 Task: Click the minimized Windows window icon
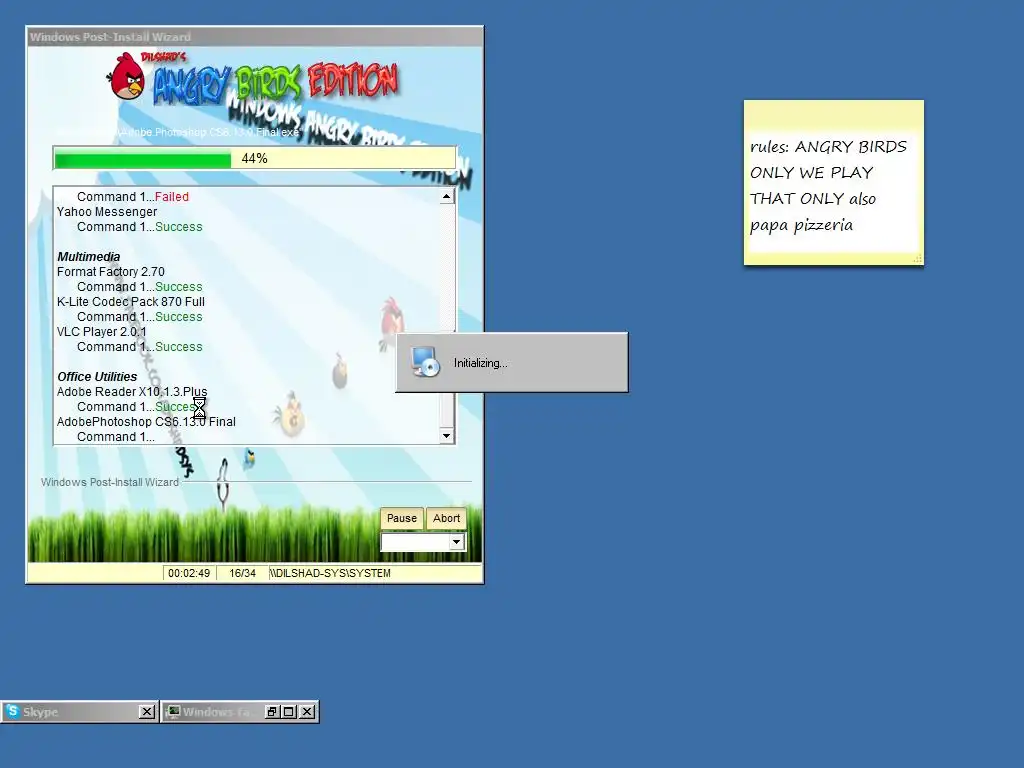coord(172,712)
